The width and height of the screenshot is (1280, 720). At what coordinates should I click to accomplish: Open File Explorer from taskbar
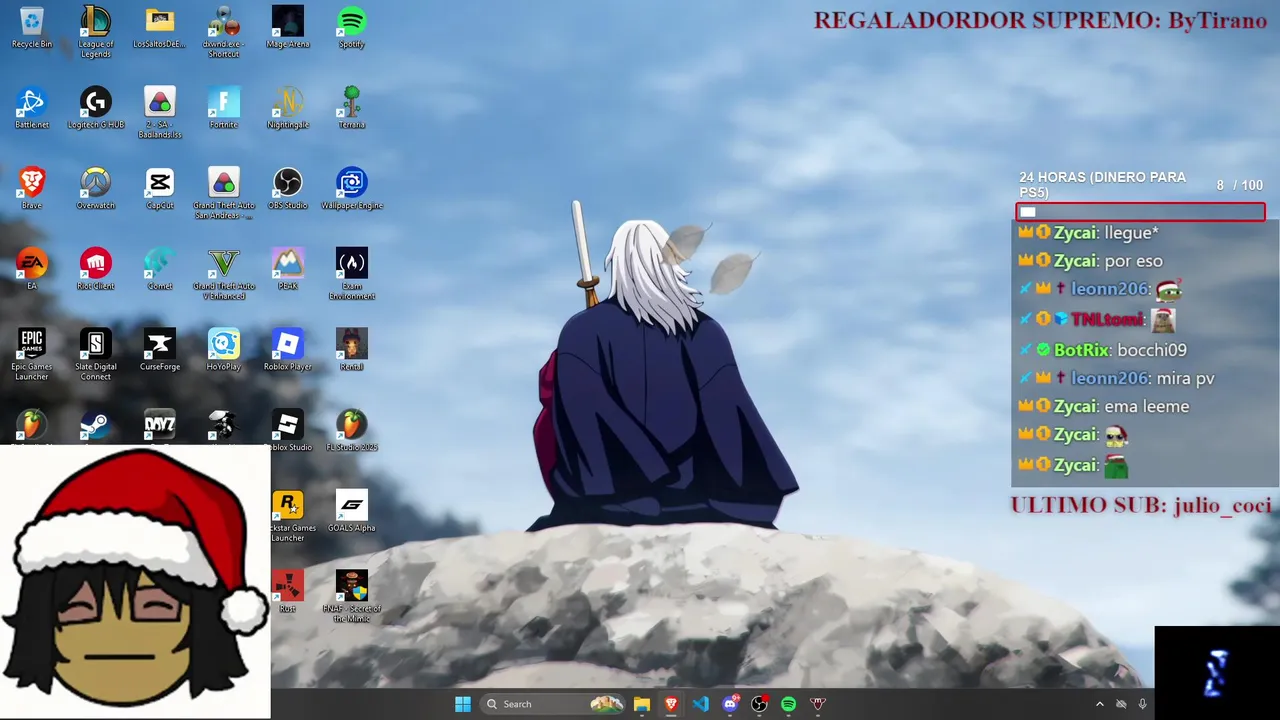point(642,704)
